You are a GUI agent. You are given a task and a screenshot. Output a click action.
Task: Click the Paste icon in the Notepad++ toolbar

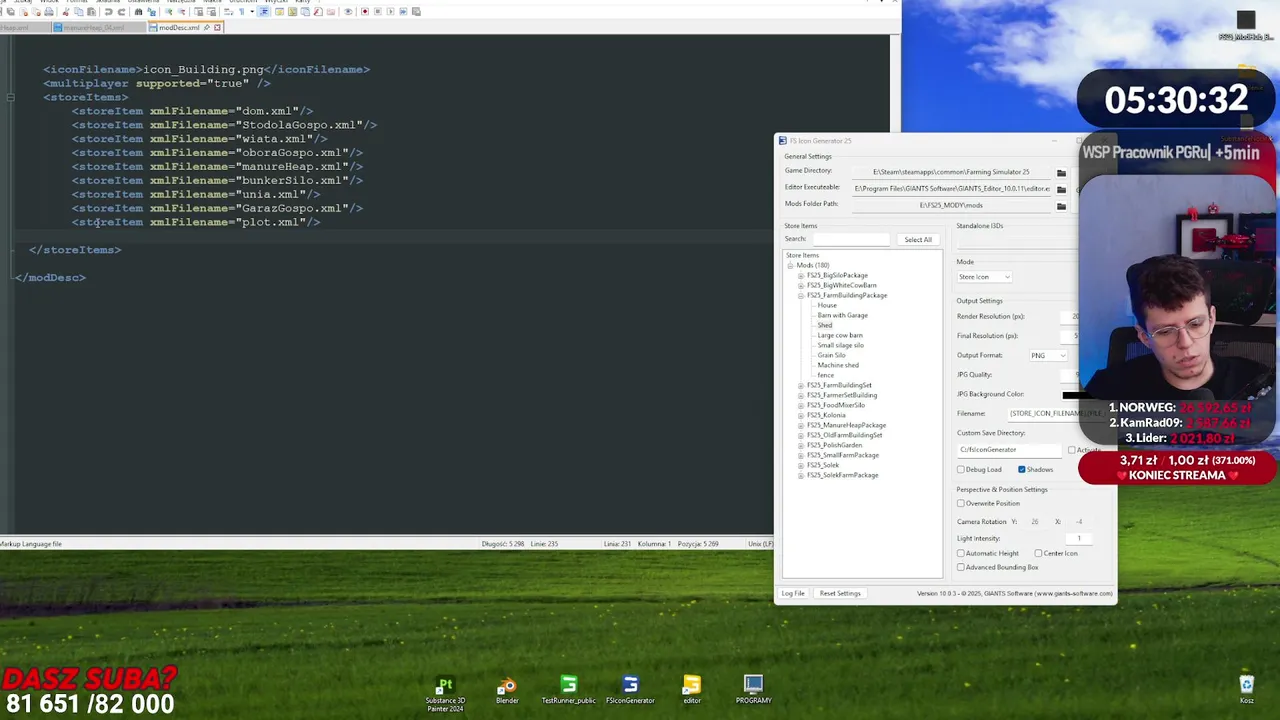coord(91,12)
